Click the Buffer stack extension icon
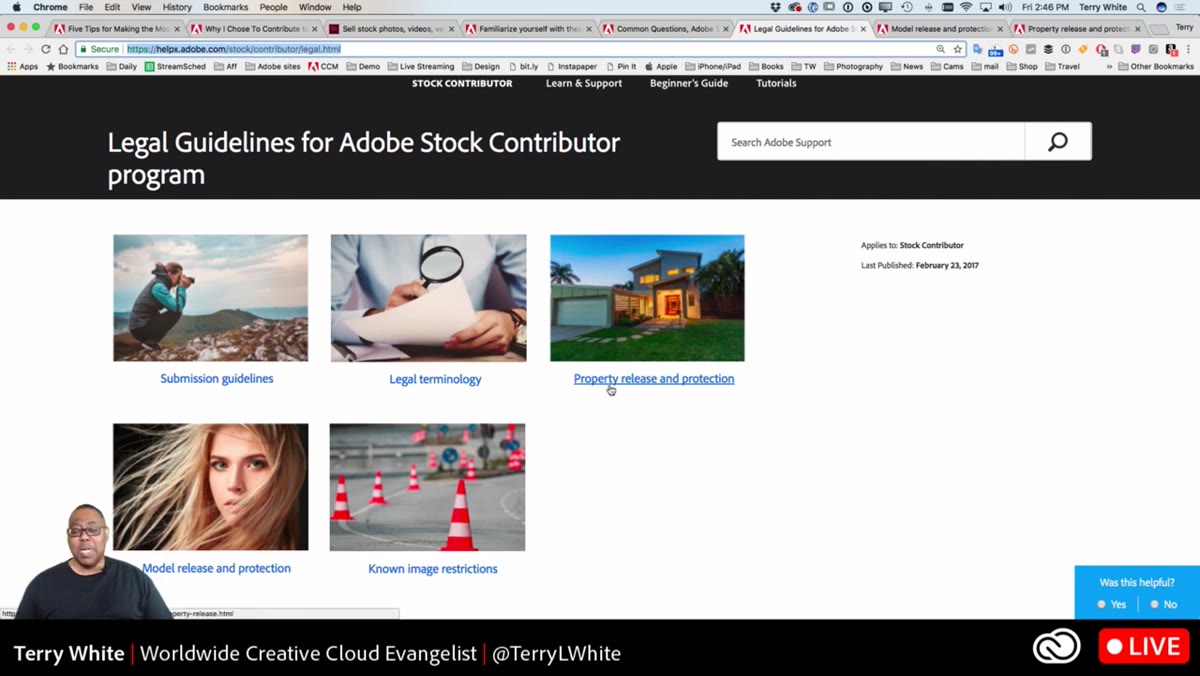Image resolution: width=1200 pixels, height=676 pixels. pyautogui.click(x=1048, y=49)
